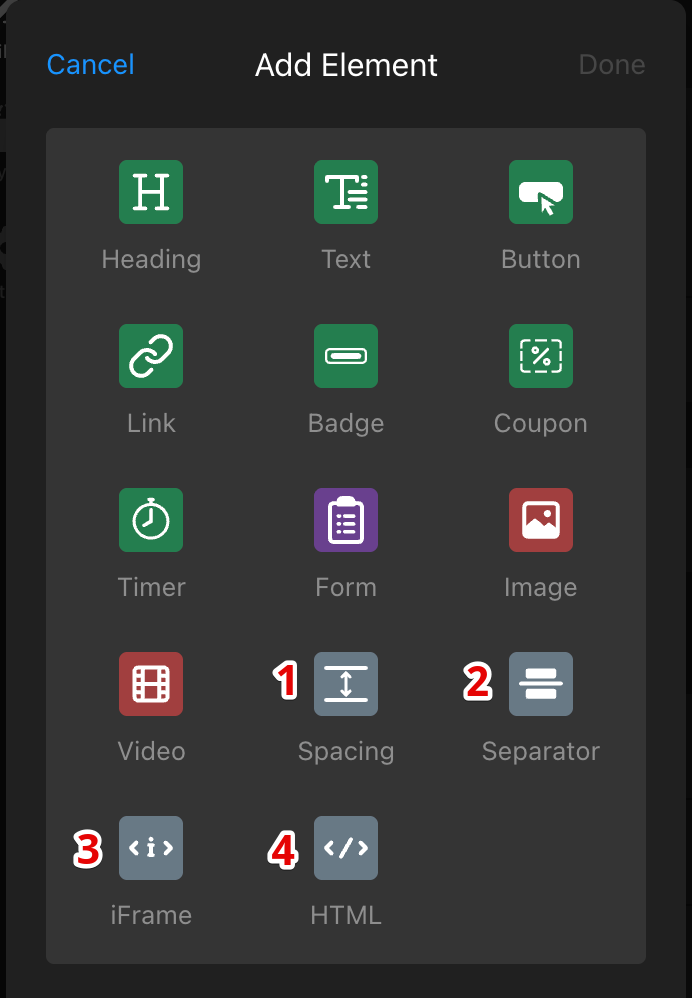Cancel the Add Element dialog
The image size is (692, 998).
point(90,65)
